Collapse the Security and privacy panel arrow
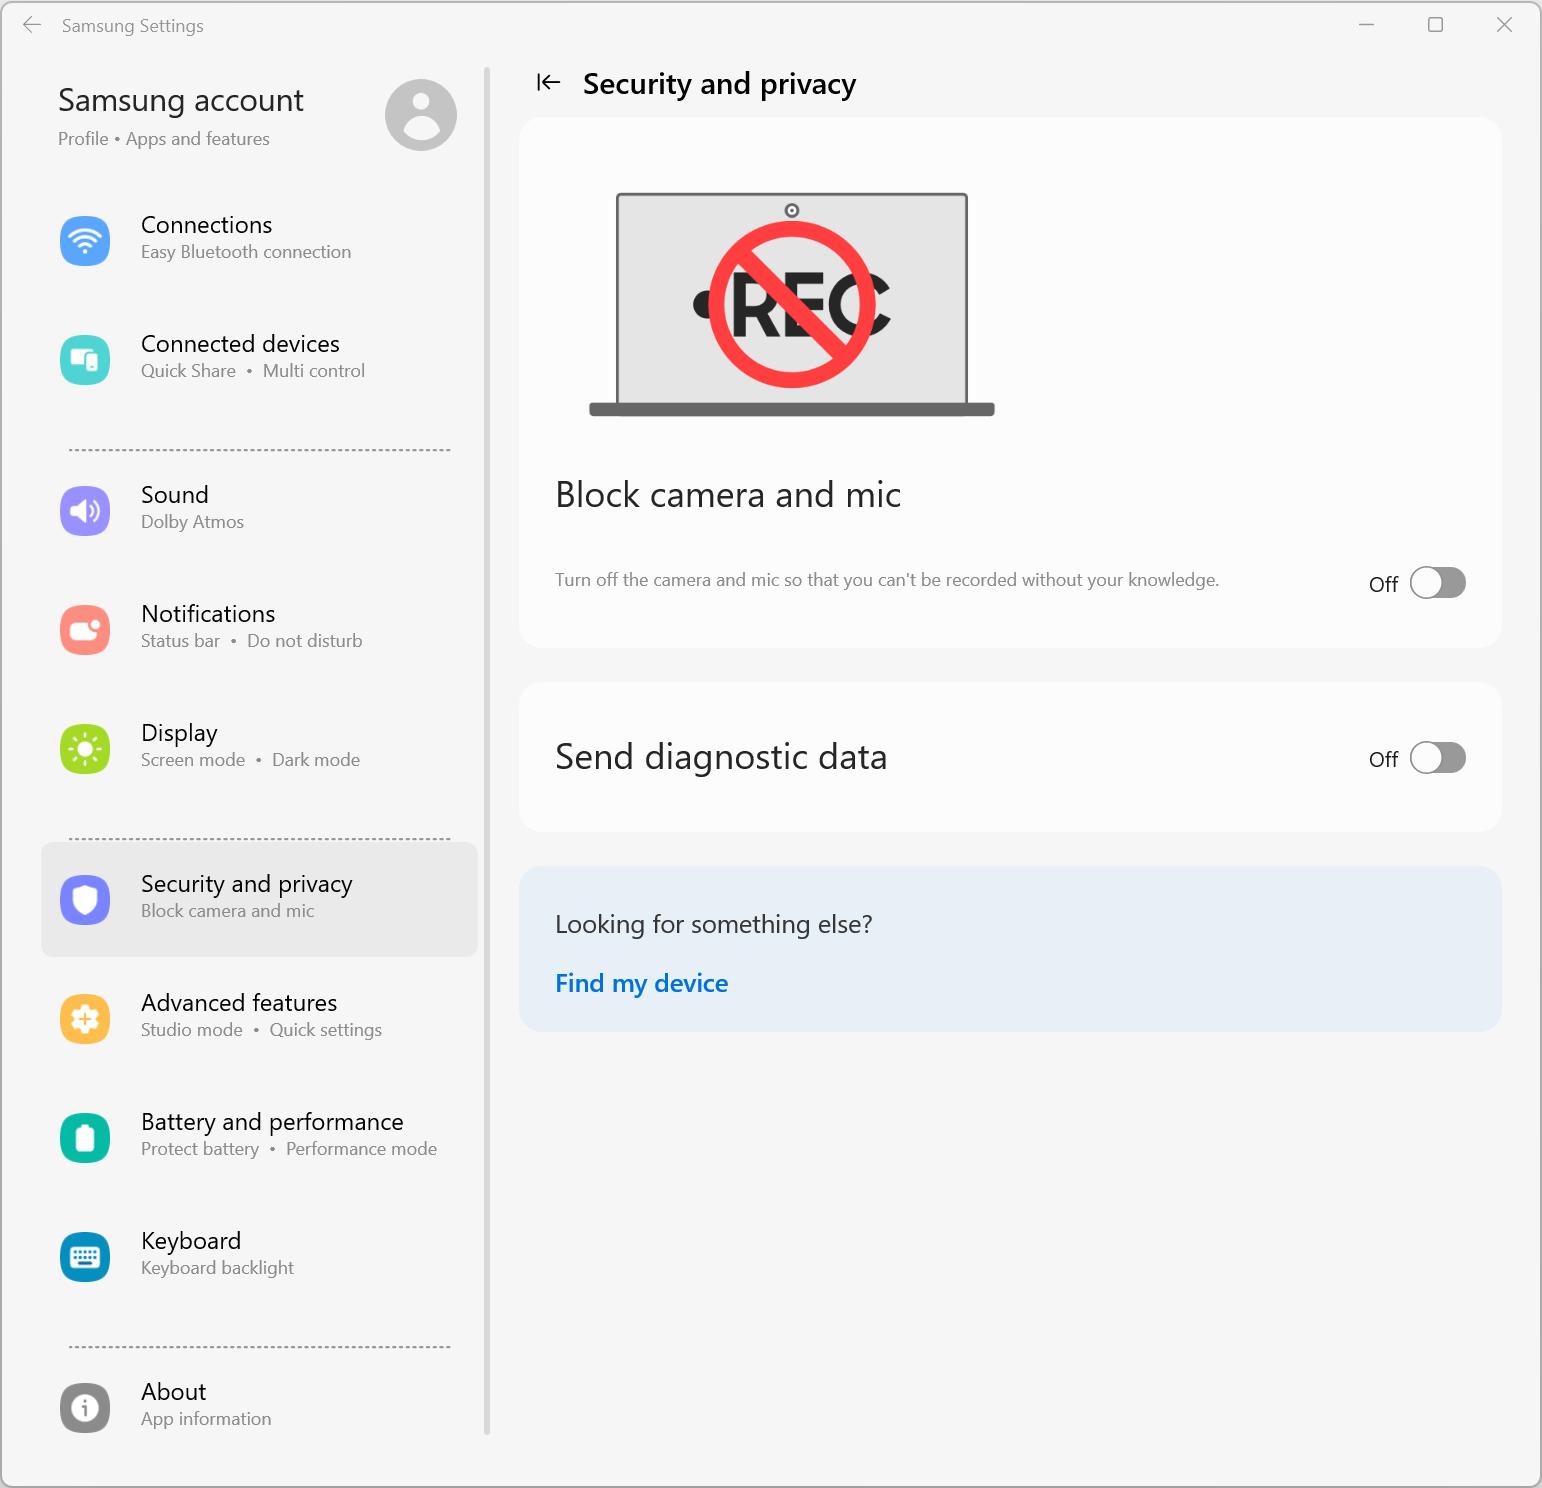Image resolution: width=1542 pixels, height=1488 pixels. (548, 83)
